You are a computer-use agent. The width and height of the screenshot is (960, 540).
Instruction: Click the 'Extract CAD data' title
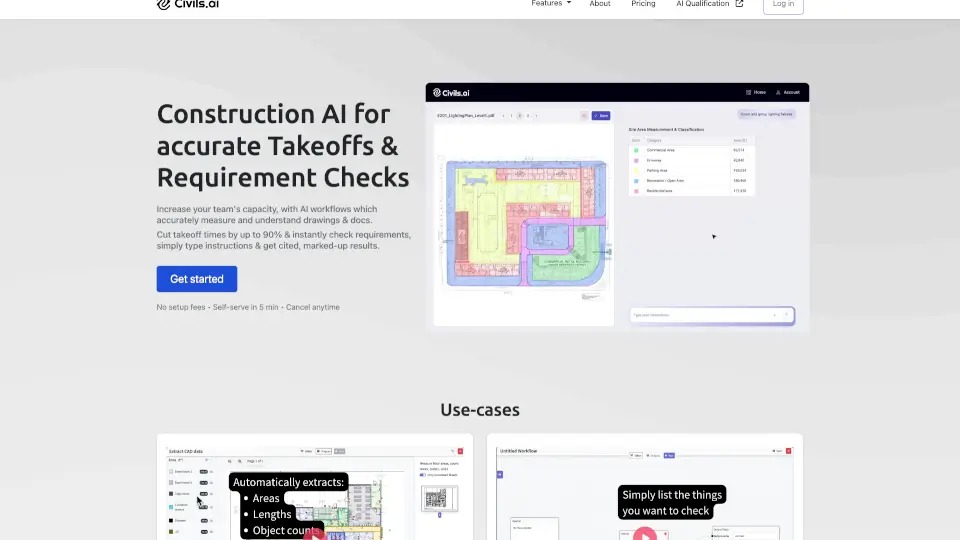[186, 451]
